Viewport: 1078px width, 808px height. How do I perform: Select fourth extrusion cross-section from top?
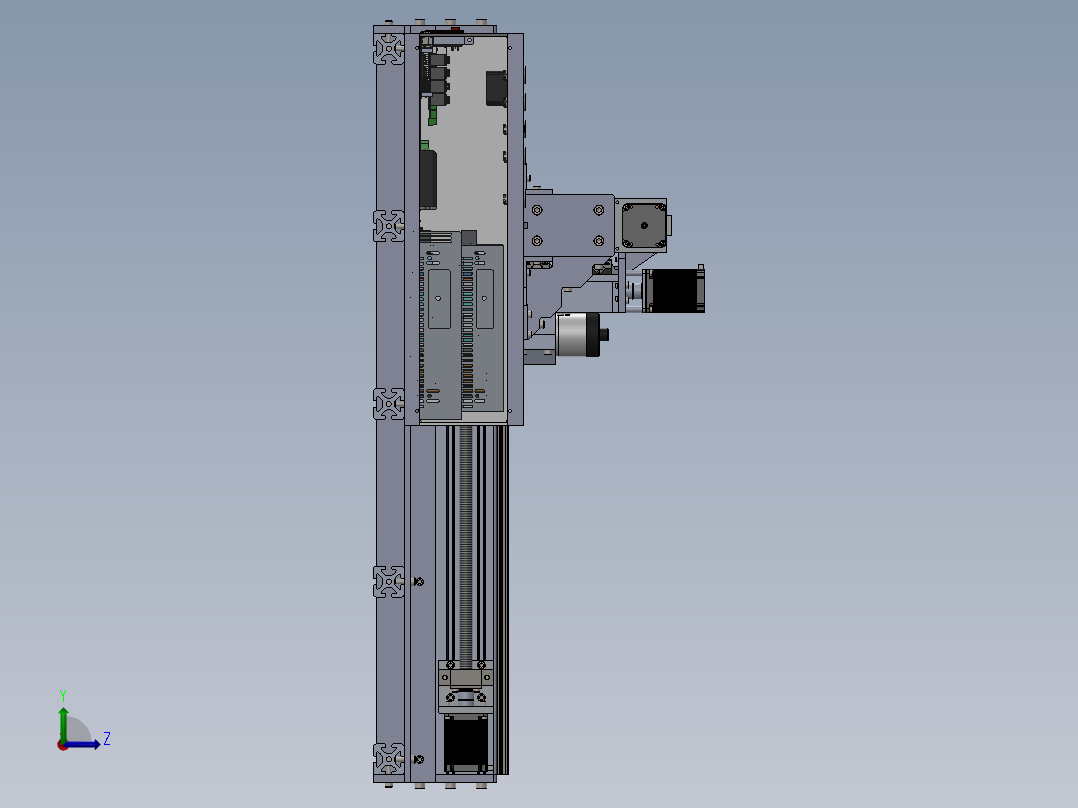pyautogui.click(x=389, y=582)
